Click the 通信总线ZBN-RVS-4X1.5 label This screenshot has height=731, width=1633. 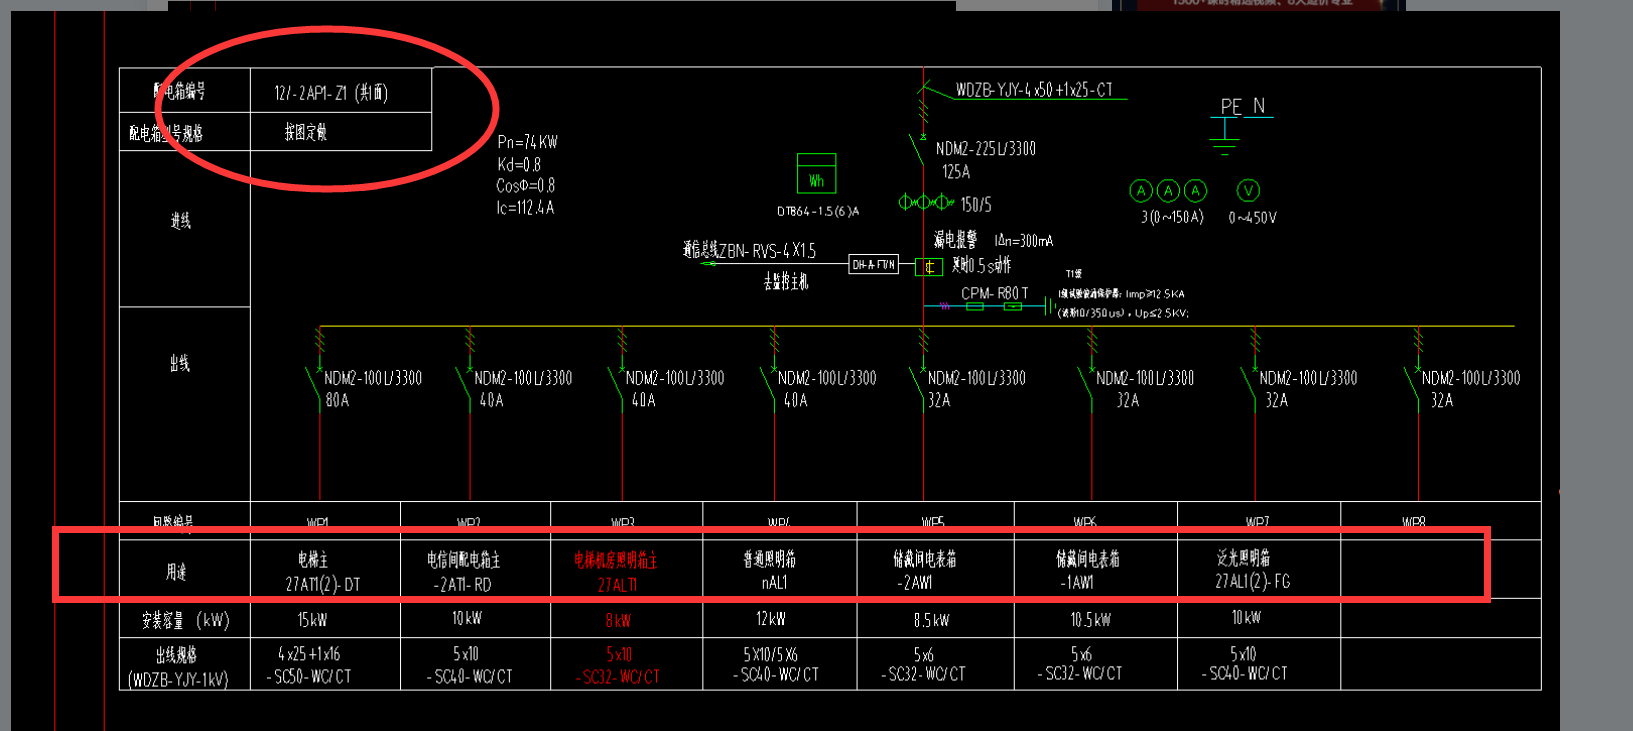(749, 250)
